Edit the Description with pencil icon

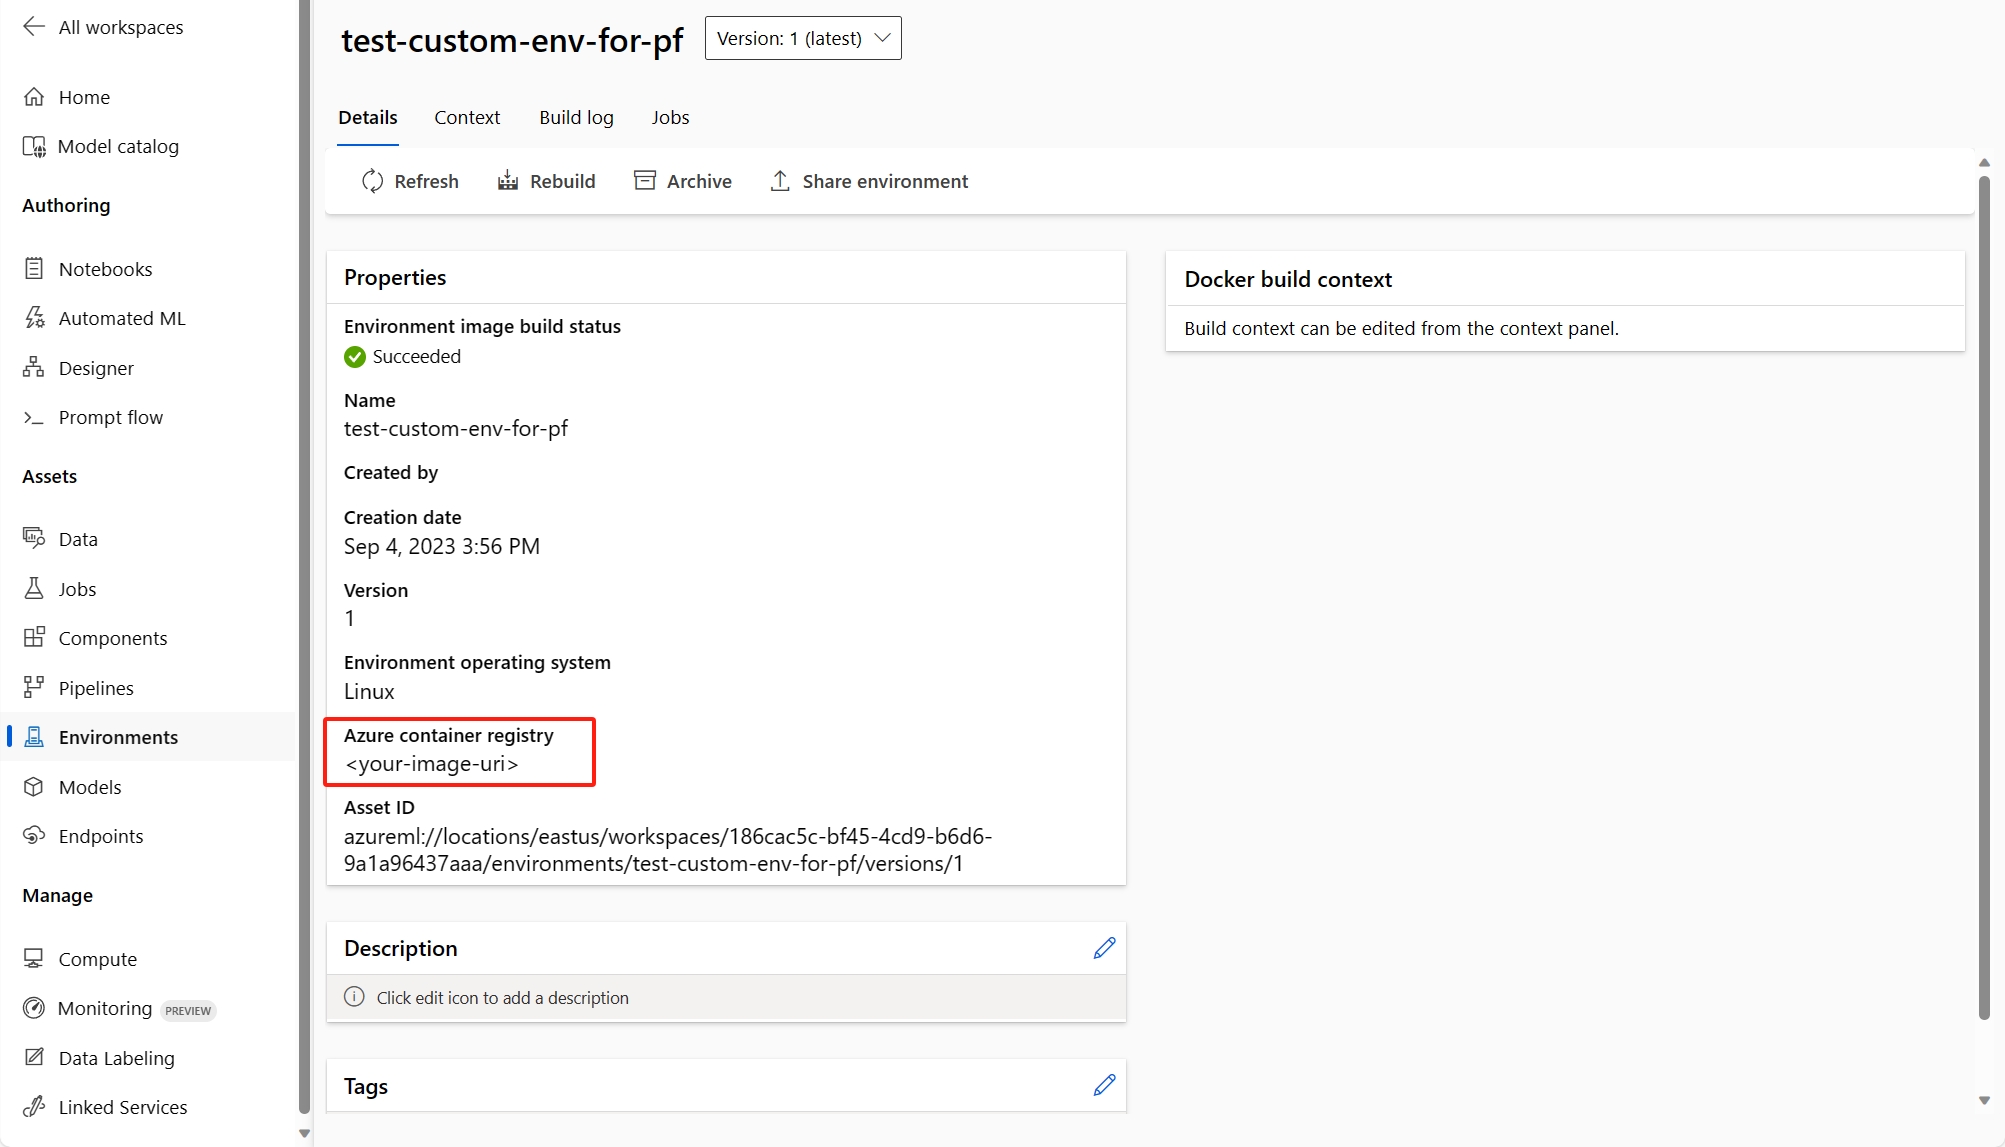[1104, 948]
